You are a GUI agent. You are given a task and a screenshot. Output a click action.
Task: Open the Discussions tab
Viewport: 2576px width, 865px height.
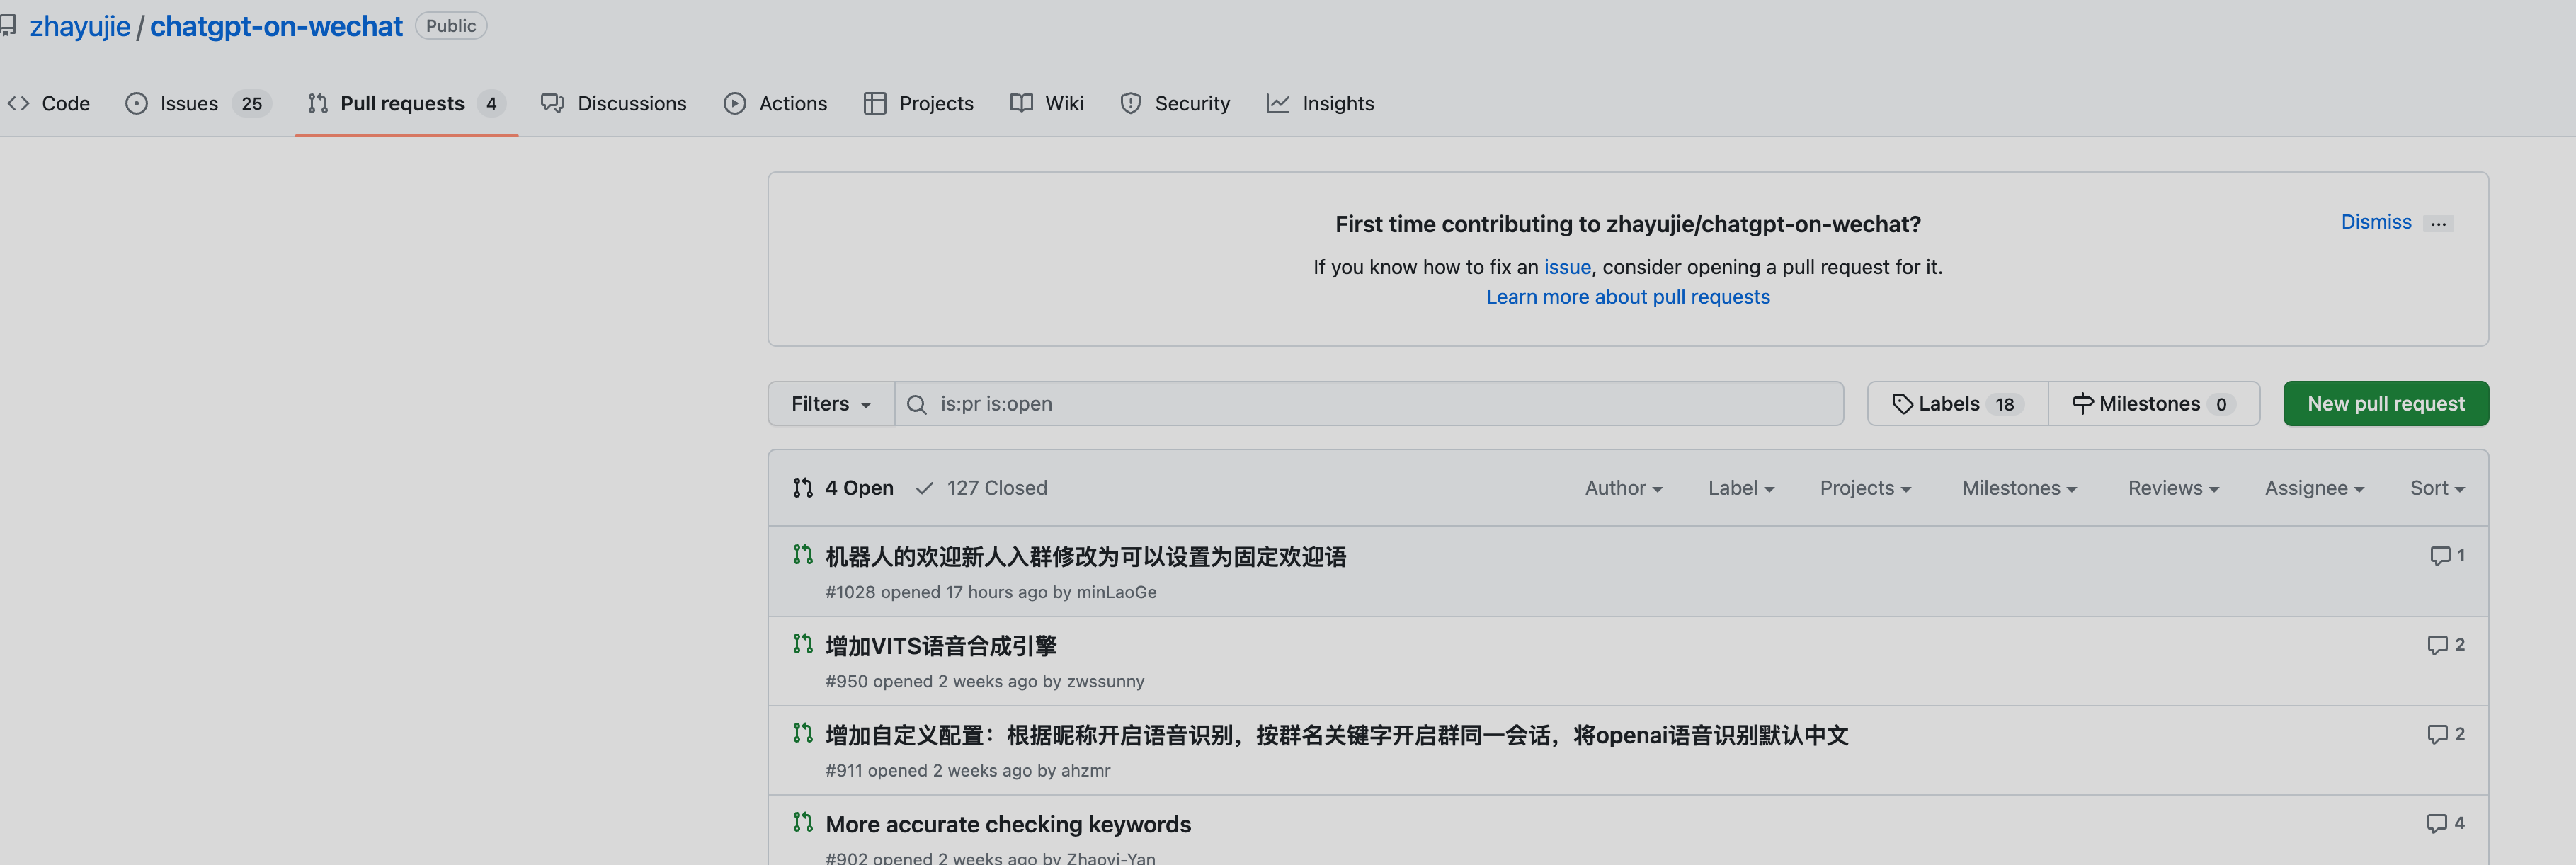click(x=631, y=103)
